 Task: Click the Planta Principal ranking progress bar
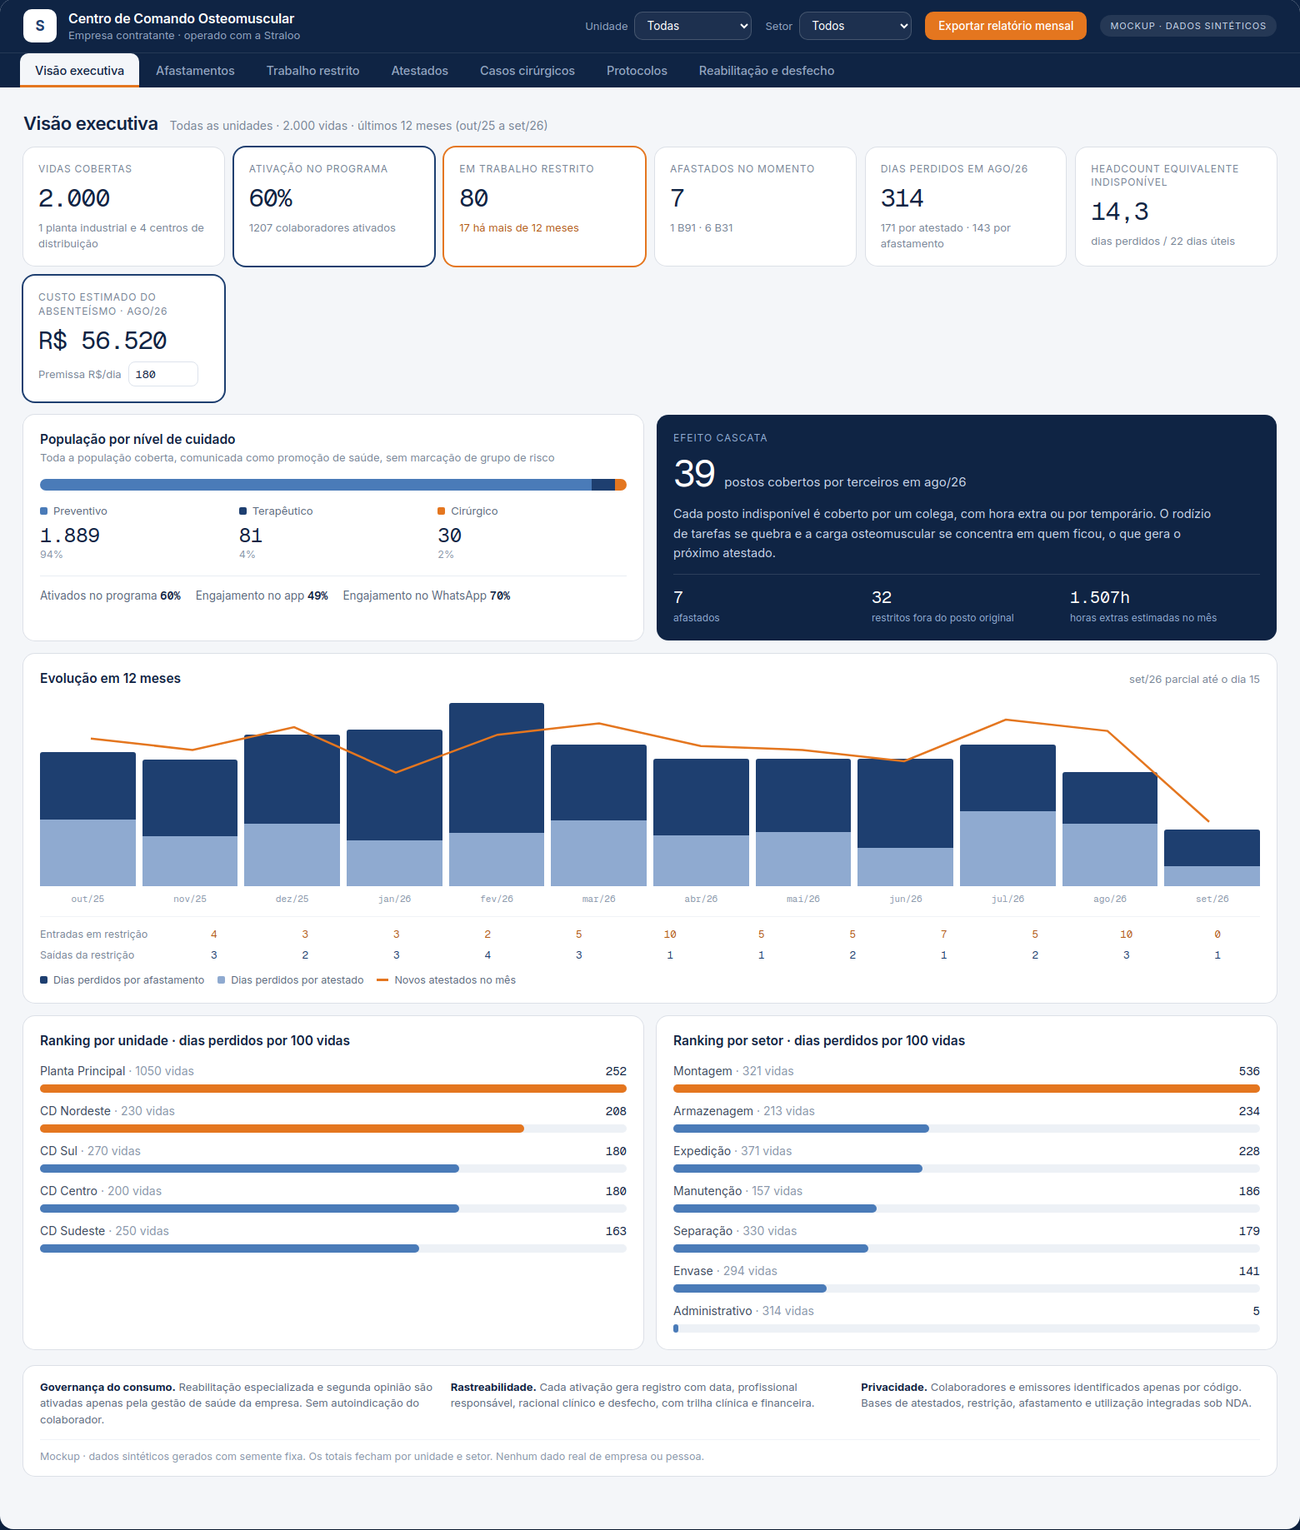click(333, 1088)
